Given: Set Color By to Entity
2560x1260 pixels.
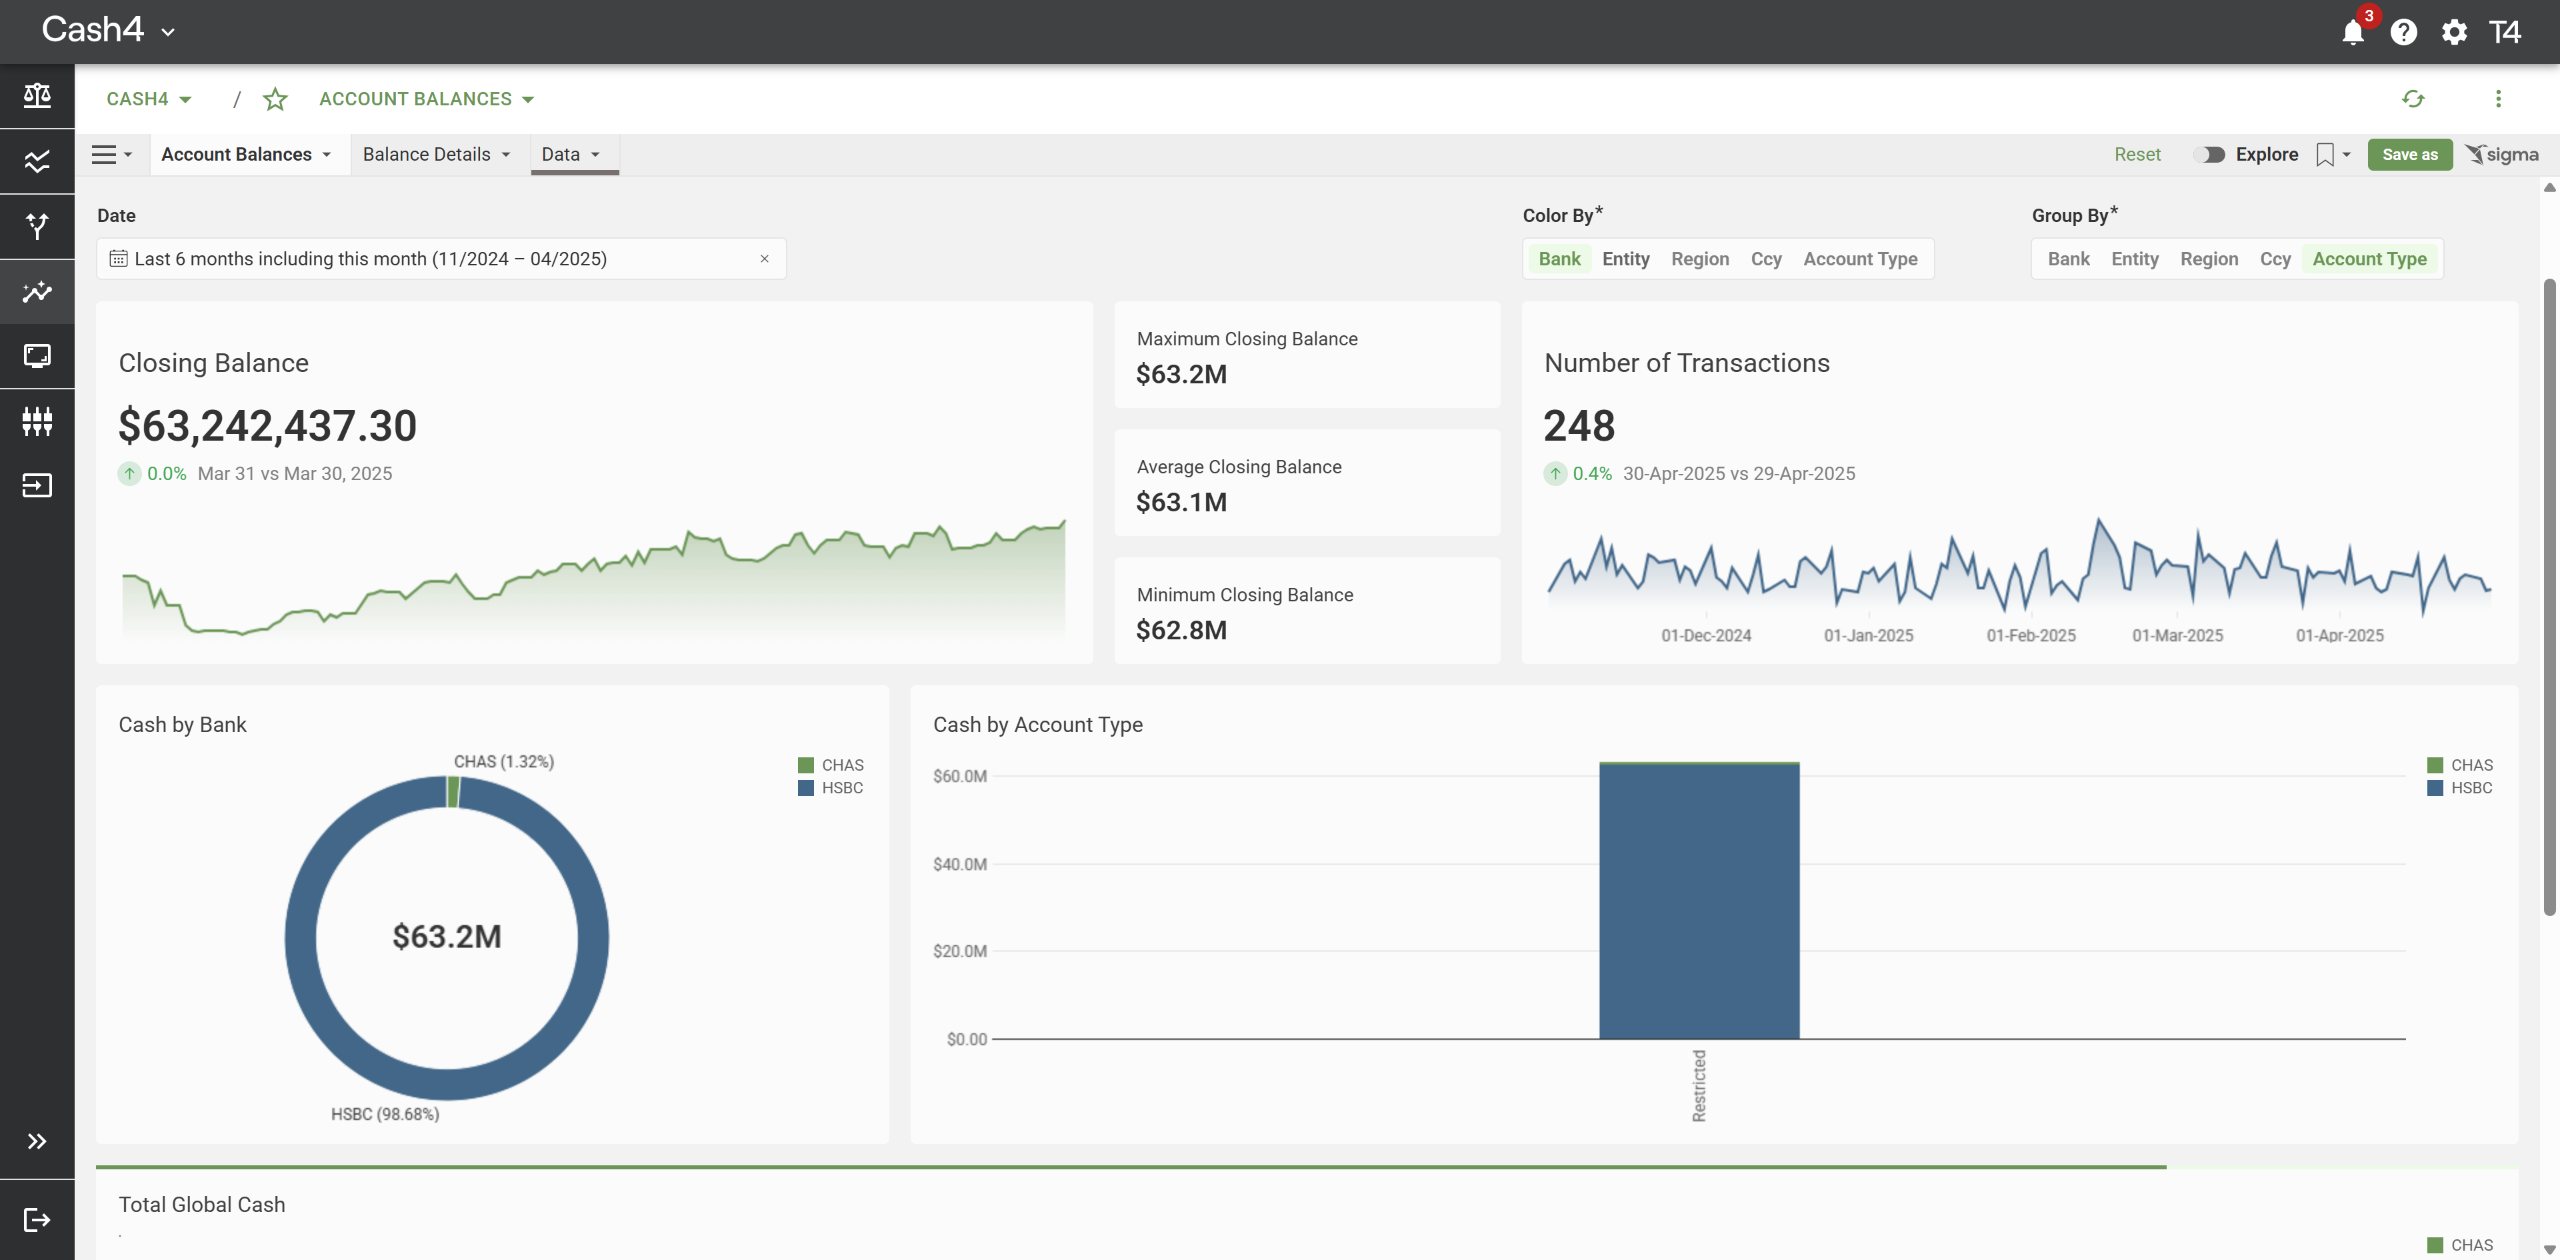Looking at the screenshot, I should point(1625,259).
